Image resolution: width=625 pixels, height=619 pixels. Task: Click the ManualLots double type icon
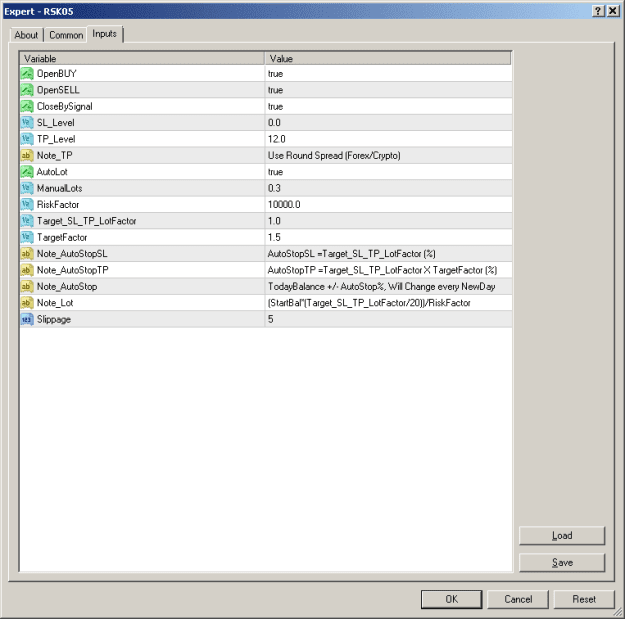point(27,188)
